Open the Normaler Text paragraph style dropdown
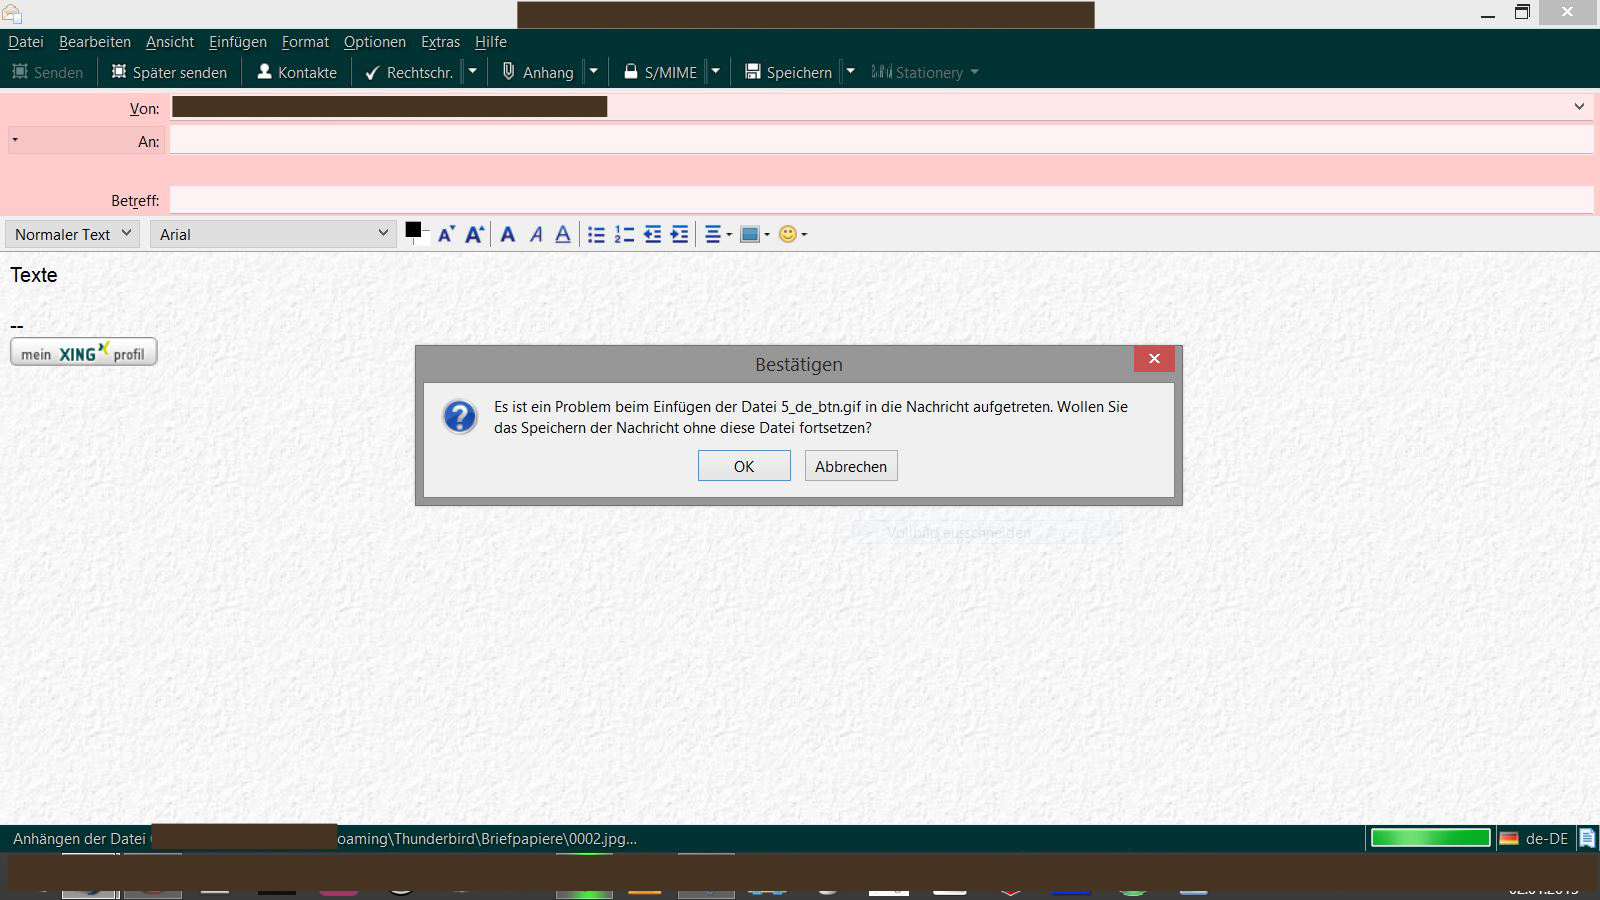Image resolution: width=1600 pixels, height=900 pixels. pos(72,234)
